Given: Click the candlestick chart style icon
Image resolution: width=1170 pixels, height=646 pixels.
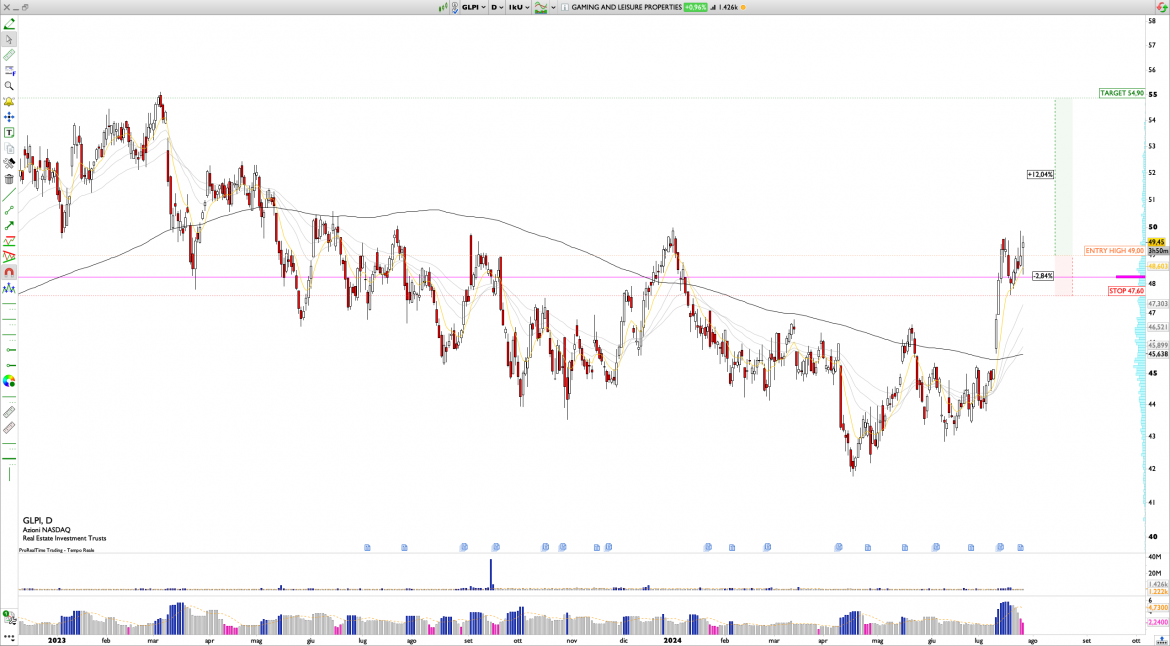Looking at the screenshot, I should click(x=443, y=7).
